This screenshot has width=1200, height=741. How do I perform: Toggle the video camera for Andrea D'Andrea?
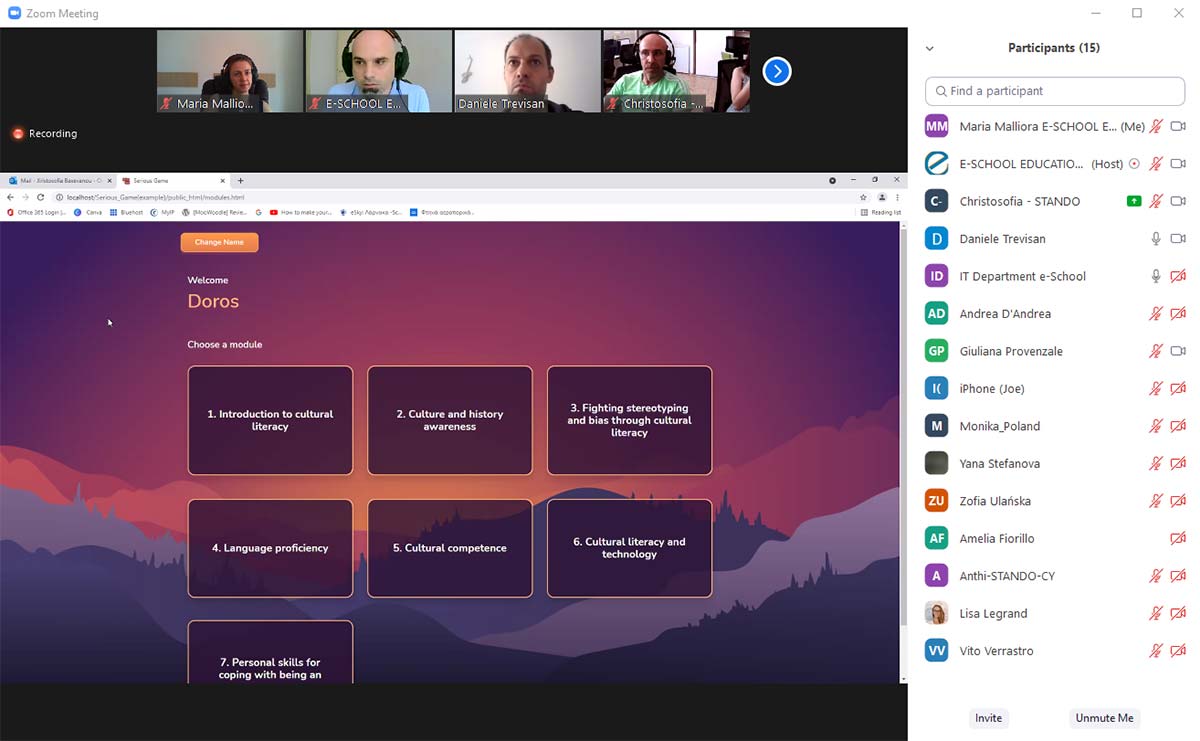pyautogui.click(x=1178, y=314)
